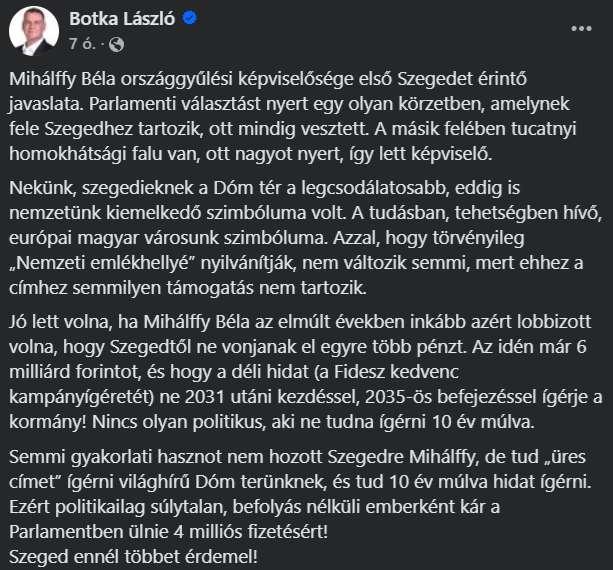Click the globe public audience icon

tap(117, 44)
